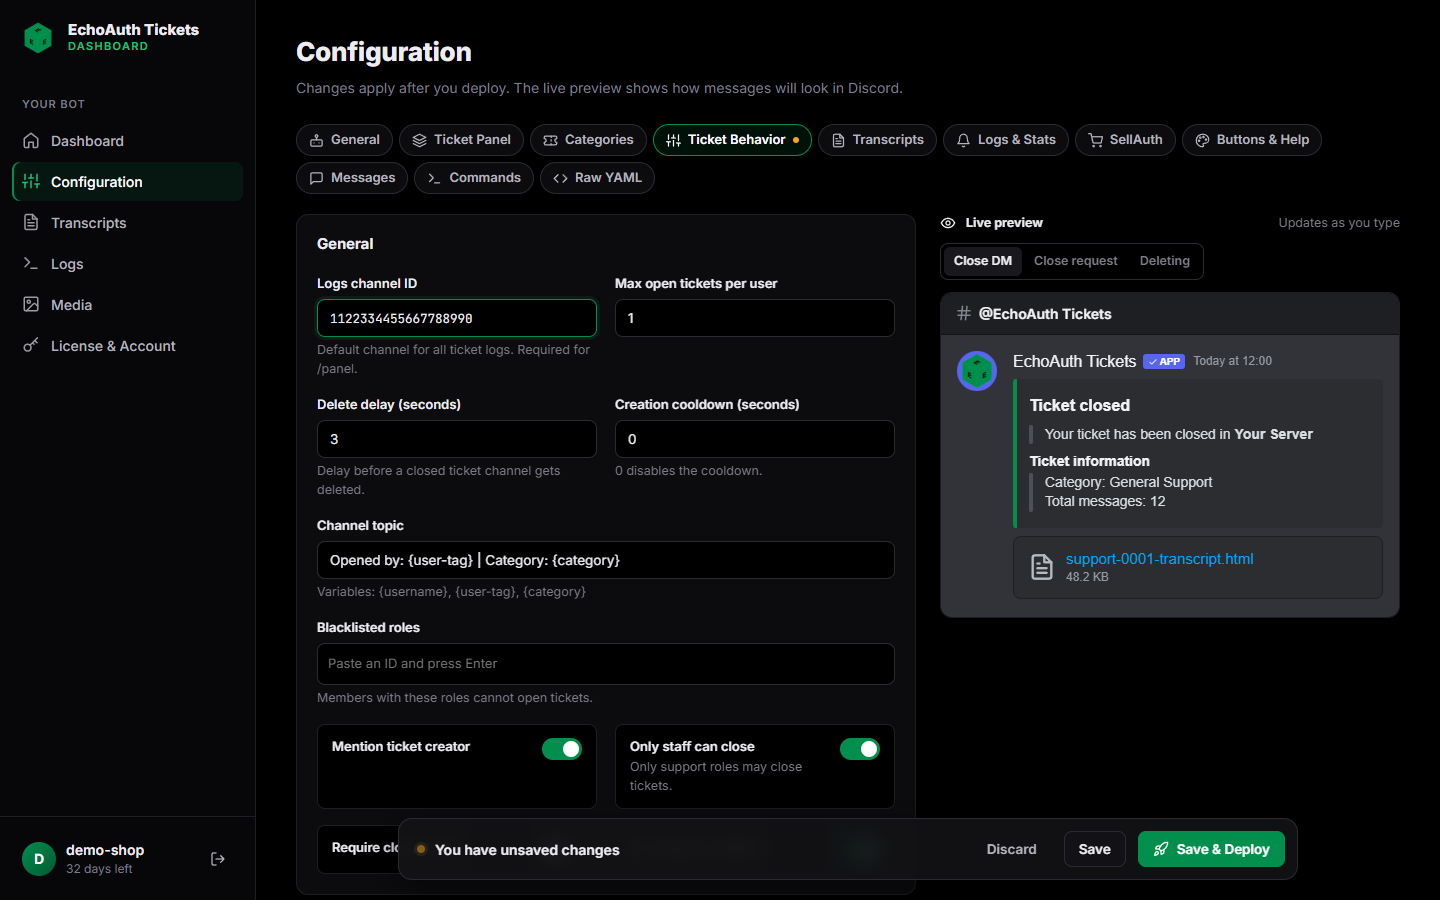1440x900 pixels.
Task: Click the file icon on Transcripts tab
Action: click(838, 140)
